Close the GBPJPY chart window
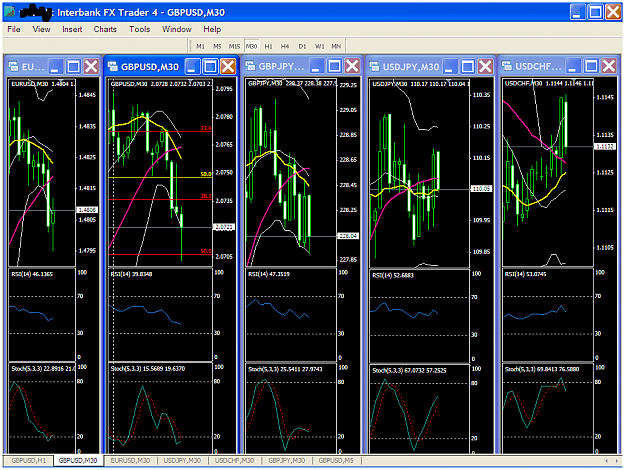625x470 pixels. click(352, 66)
